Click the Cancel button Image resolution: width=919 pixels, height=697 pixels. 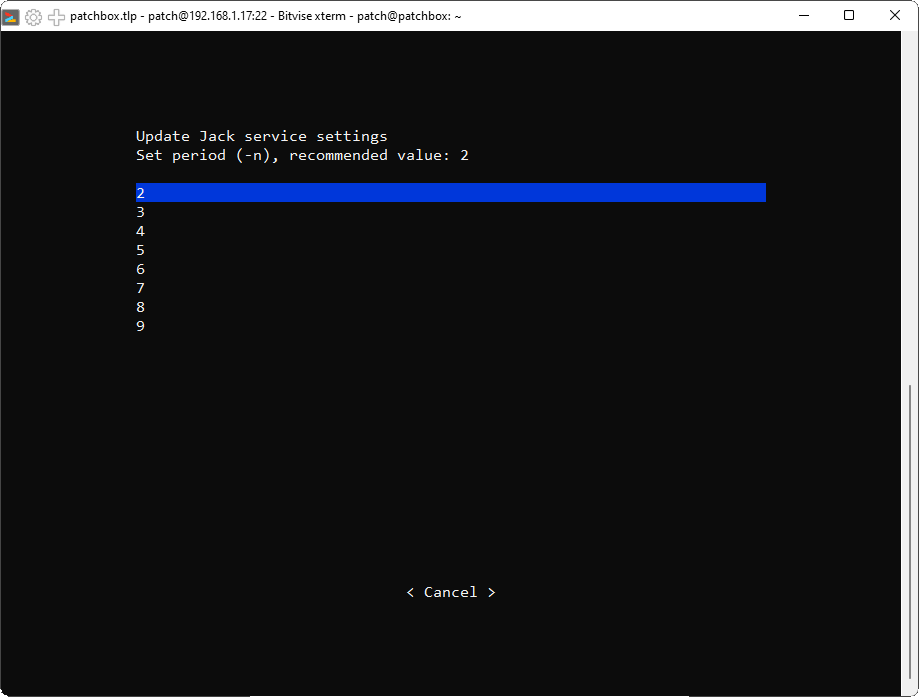[451, 592]
